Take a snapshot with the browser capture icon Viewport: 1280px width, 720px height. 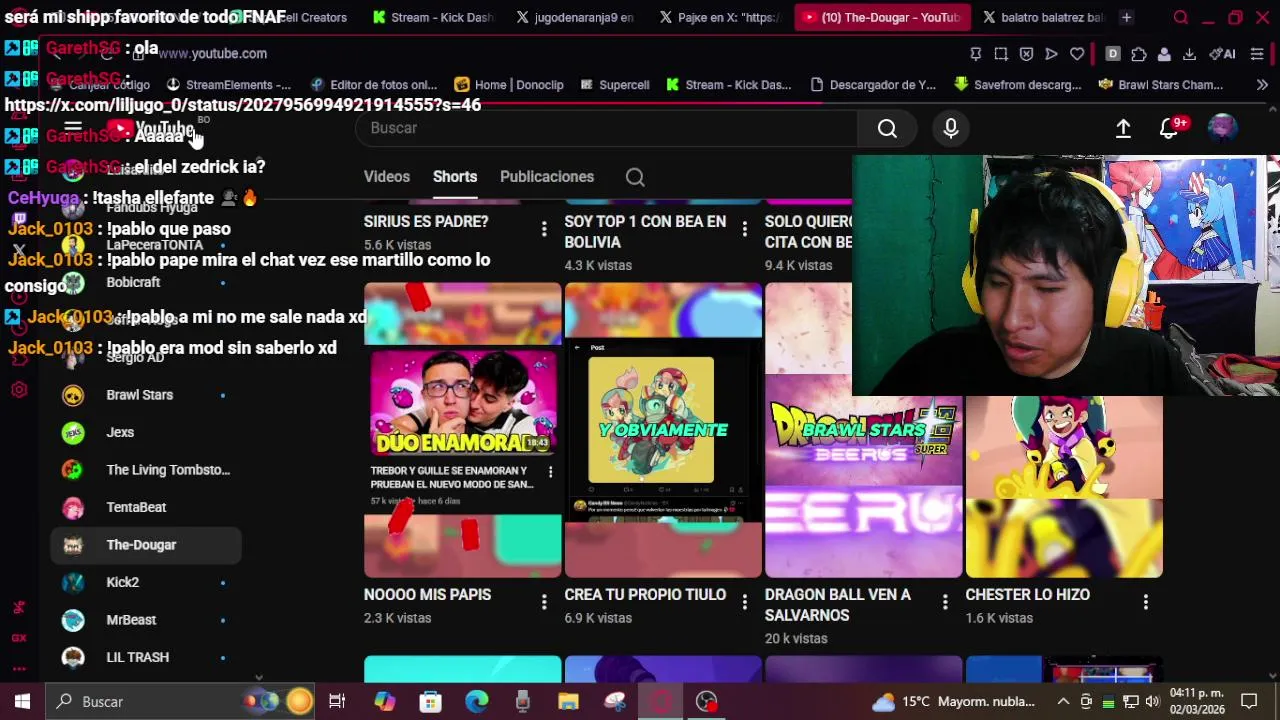point(1001,54)
